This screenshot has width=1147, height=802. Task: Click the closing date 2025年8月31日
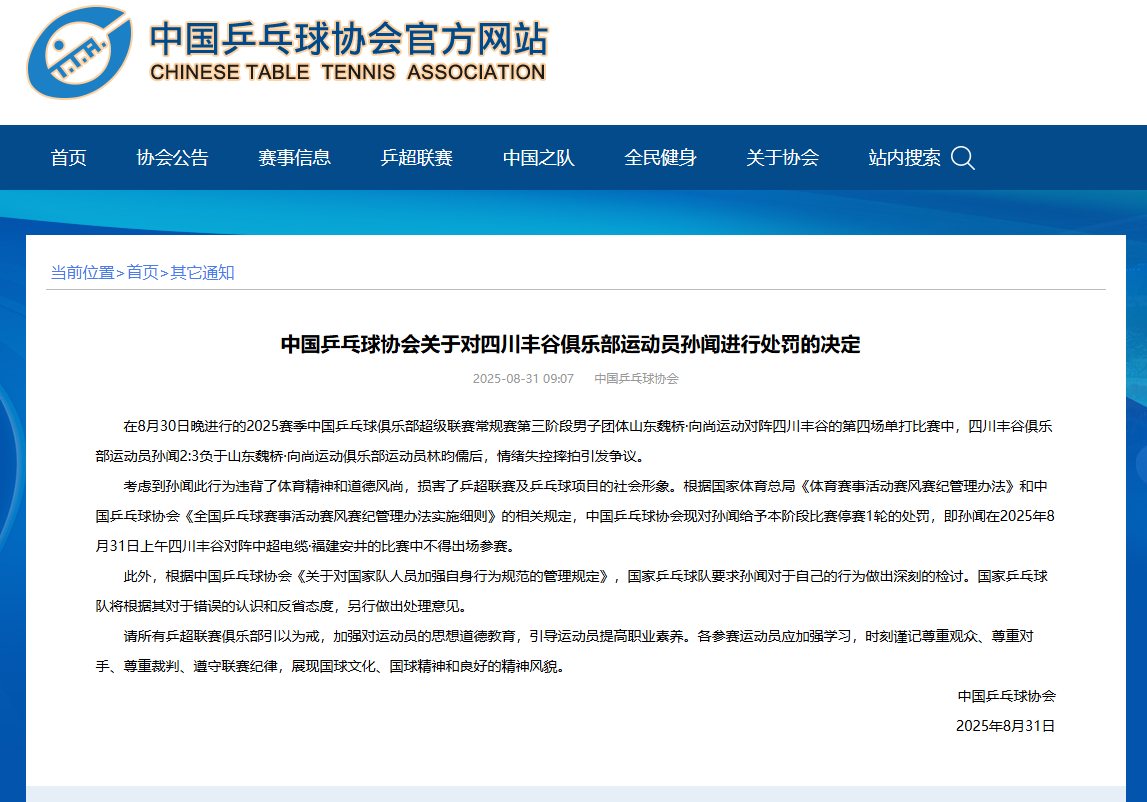(x=1005, y=726)
